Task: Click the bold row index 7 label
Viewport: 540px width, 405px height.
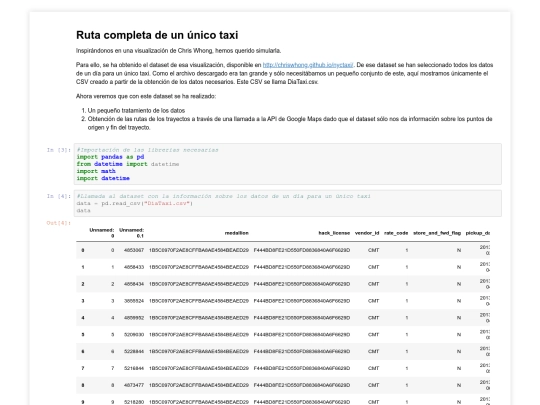Action: (83, 368)
